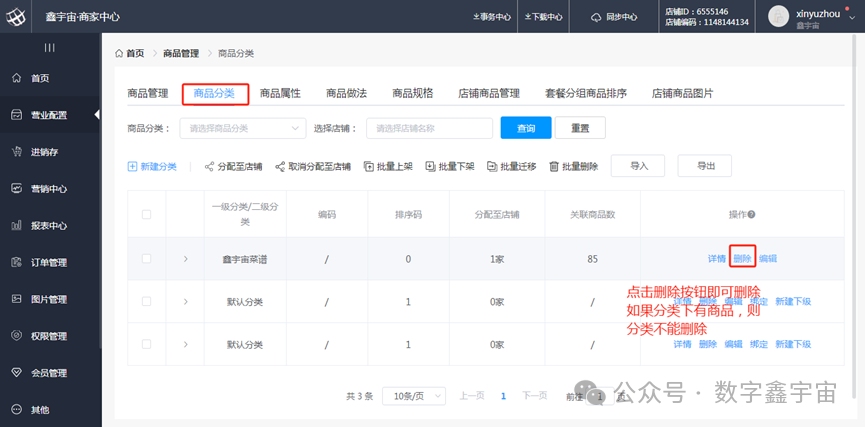
Task: Click 删除 in the 鑫宇宙菜谱 row
Action: [742, 258]
